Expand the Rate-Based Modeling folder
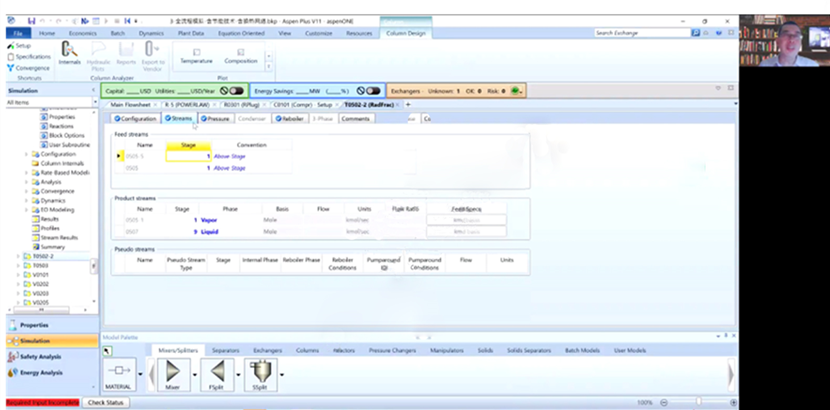Viewport: 830px width, 410px height. point(26,172)
